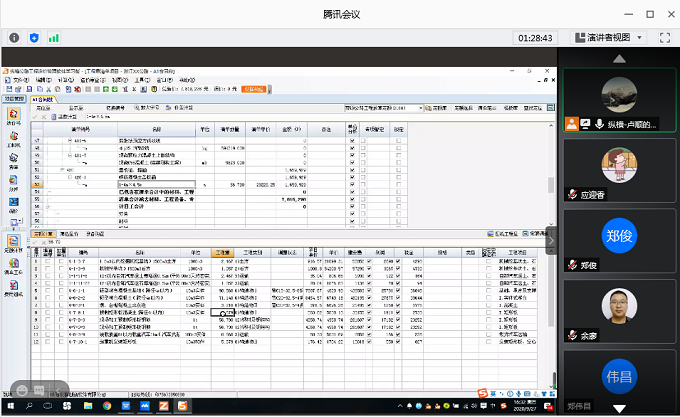Click the 放大字号 magnifier button

(x=146, y=108)
